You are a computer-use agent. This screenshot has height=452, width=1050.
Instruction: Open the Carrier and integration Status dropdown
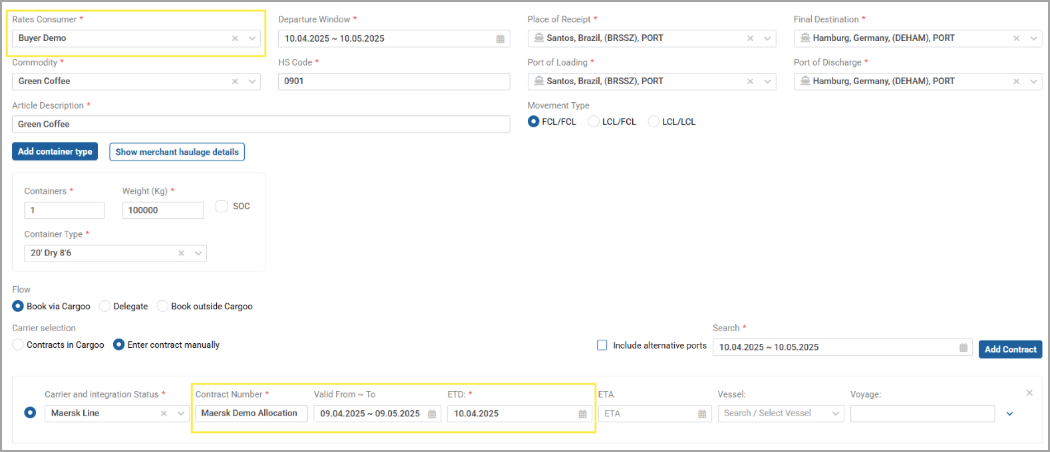180,413
